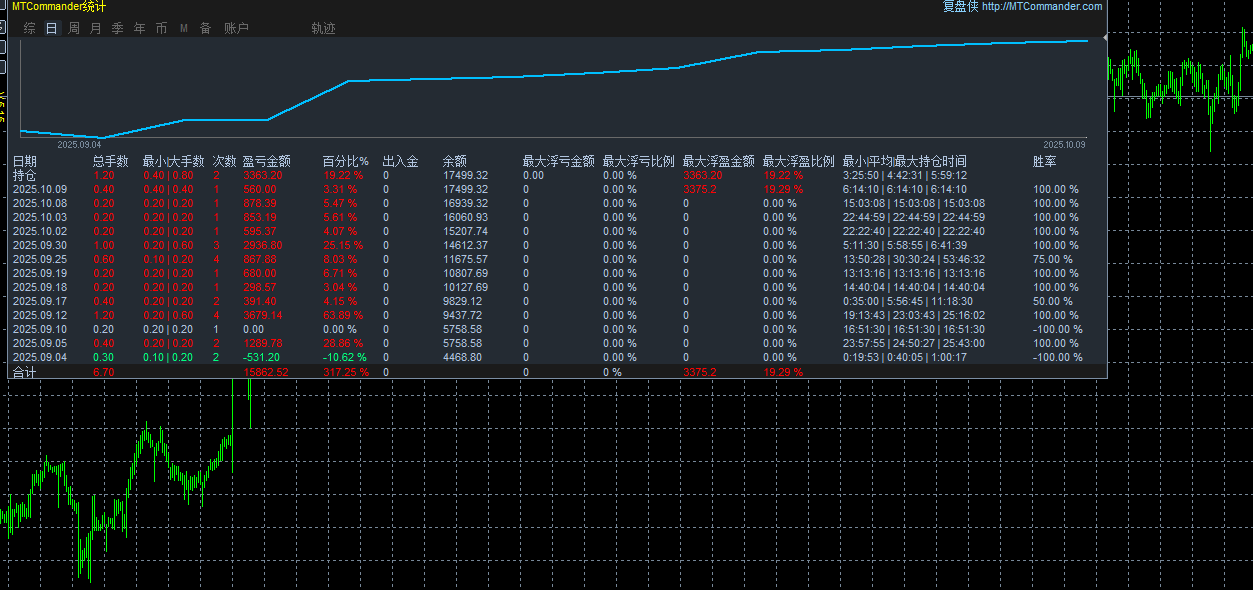Switch to the 综 summary tab
The image size is (1253, 590).
[x=30, y=29]
